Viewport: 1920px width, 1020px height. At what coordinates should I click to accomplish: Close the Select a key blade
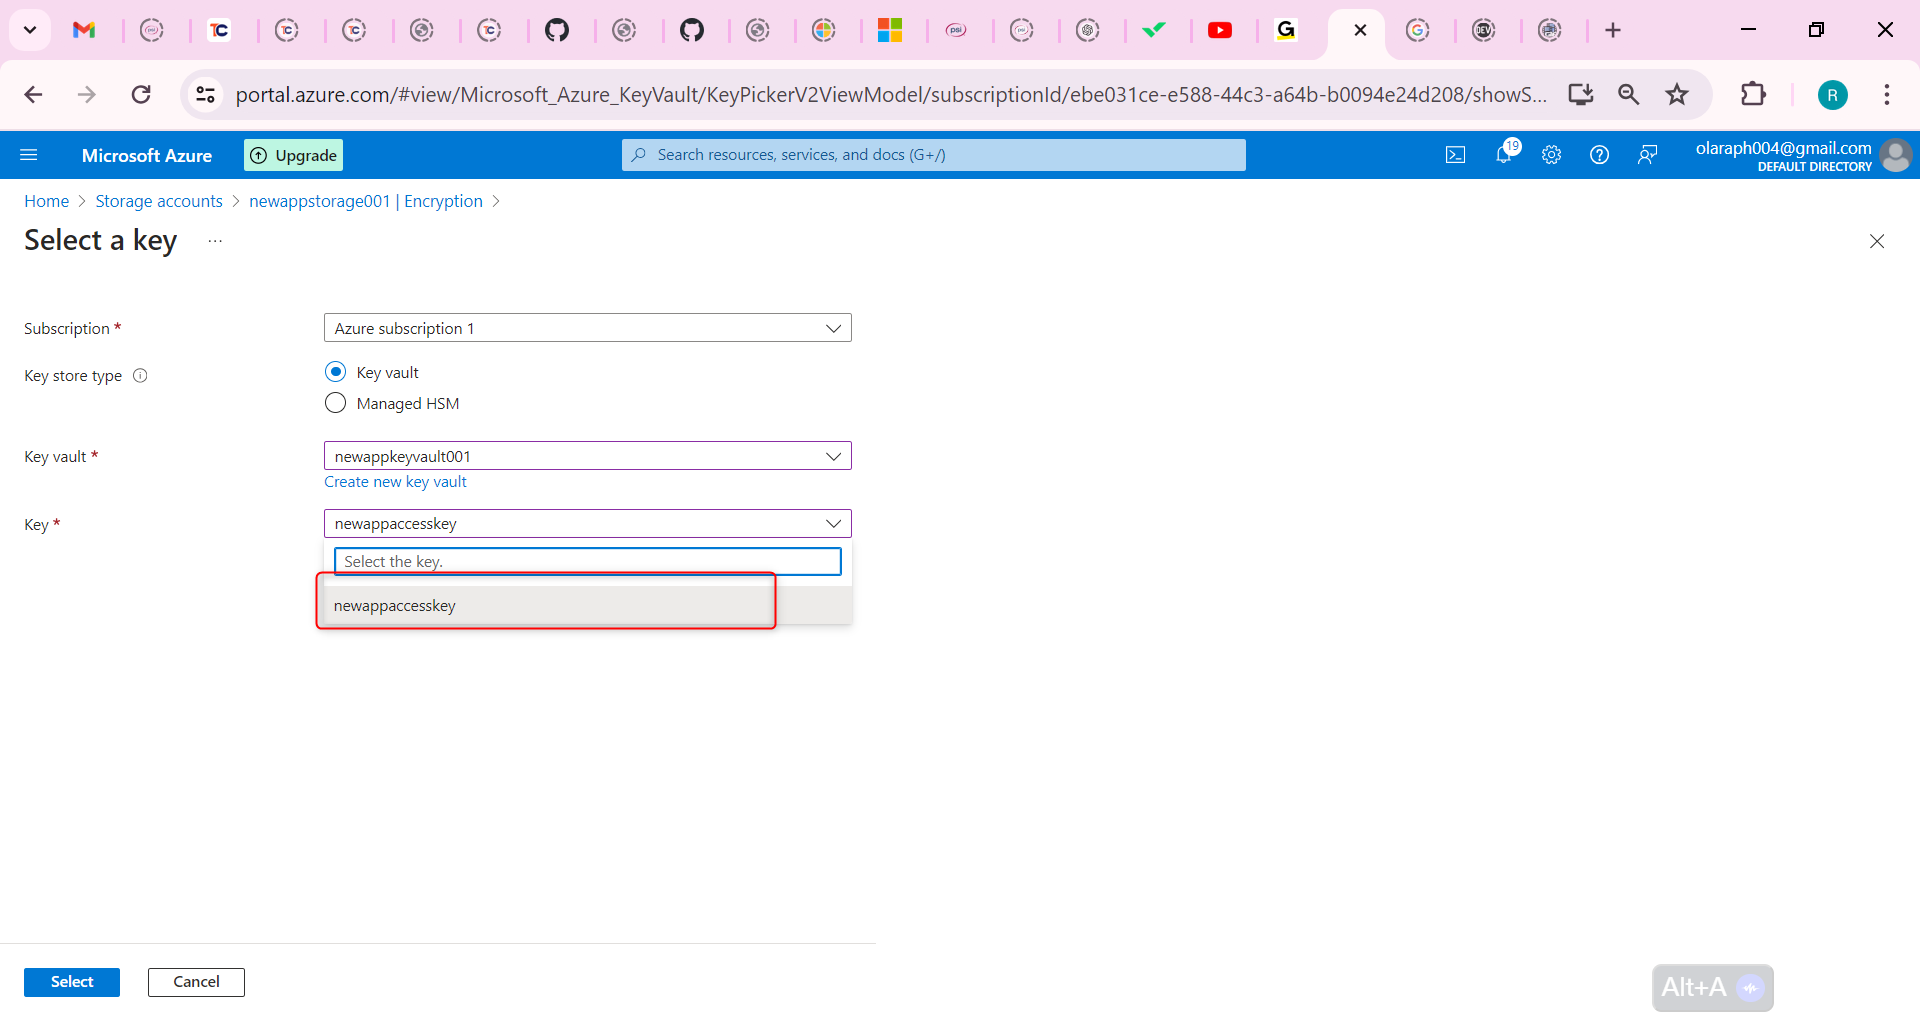tap(1877, 241)
